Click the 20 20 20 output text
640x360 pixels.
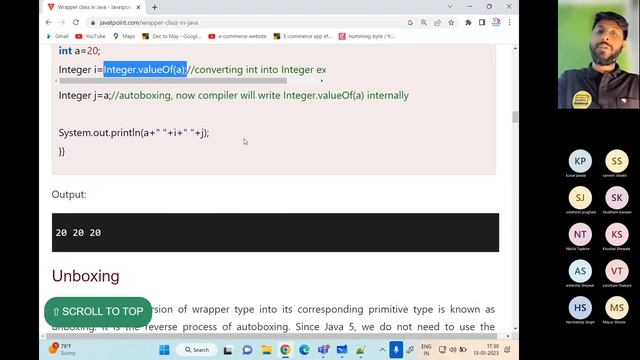[x=78, y=233]
